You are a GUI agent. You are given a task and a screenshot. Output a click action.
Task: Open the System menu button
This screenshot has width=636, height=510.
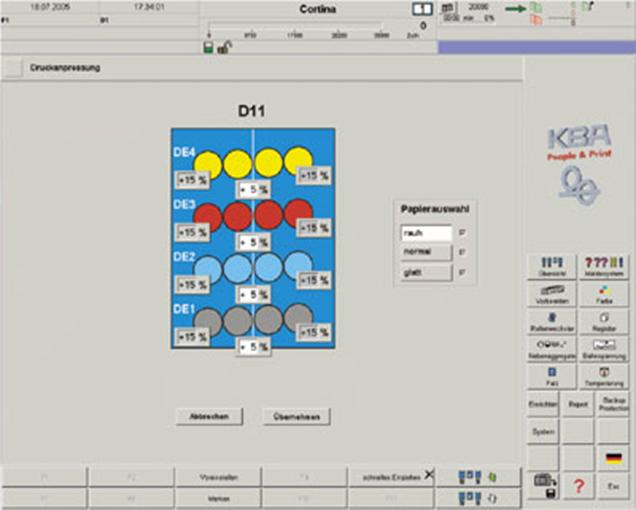544,431
